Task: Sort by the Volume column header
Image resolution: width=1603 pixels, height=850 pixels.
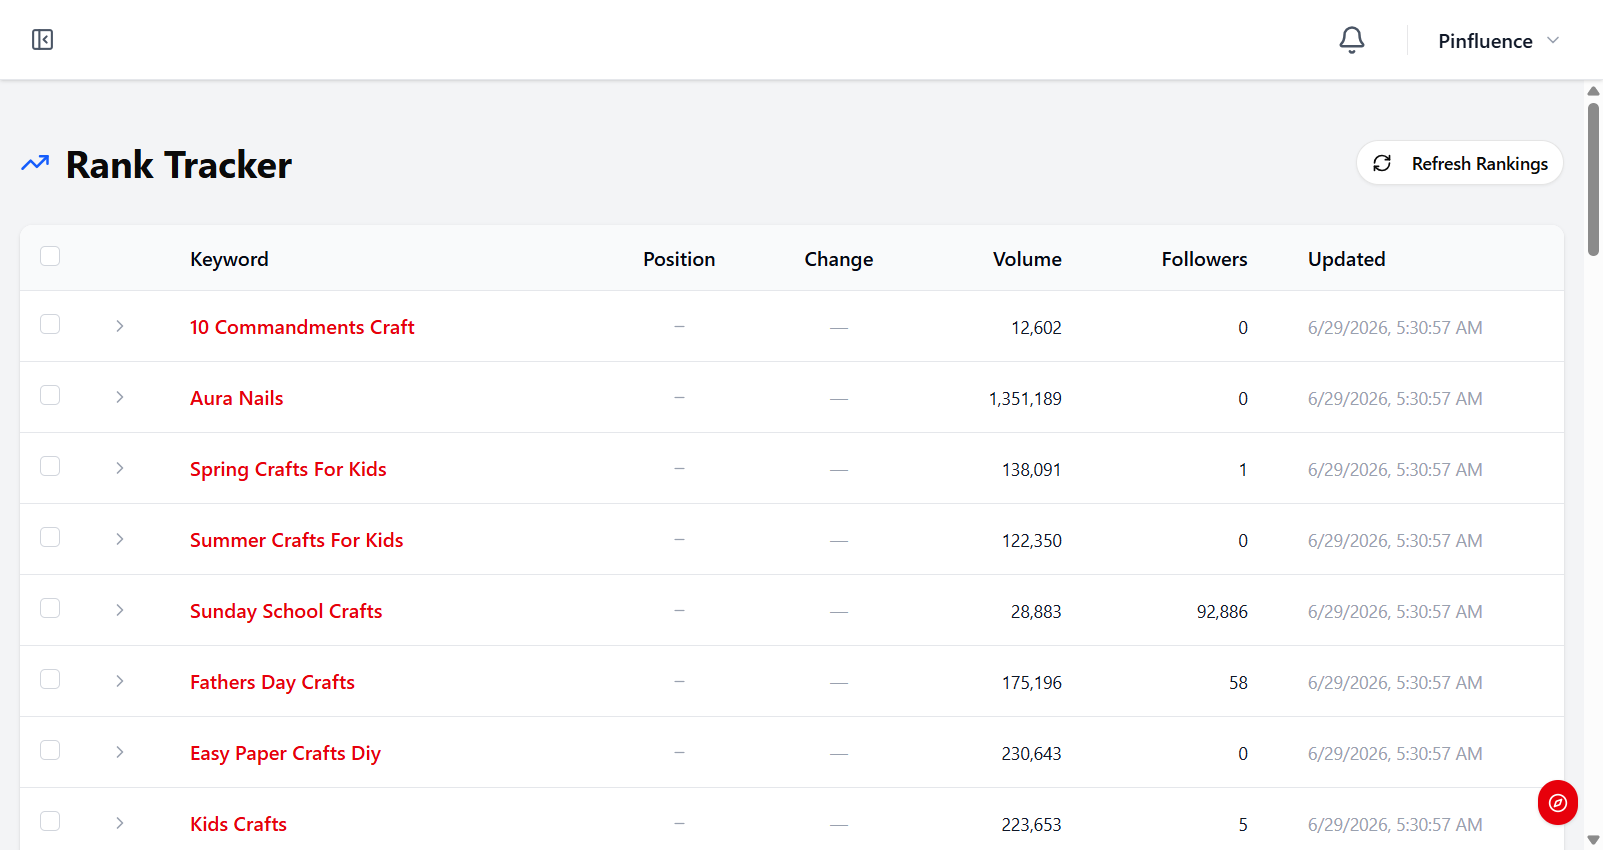Action: tap(1027, 259)
